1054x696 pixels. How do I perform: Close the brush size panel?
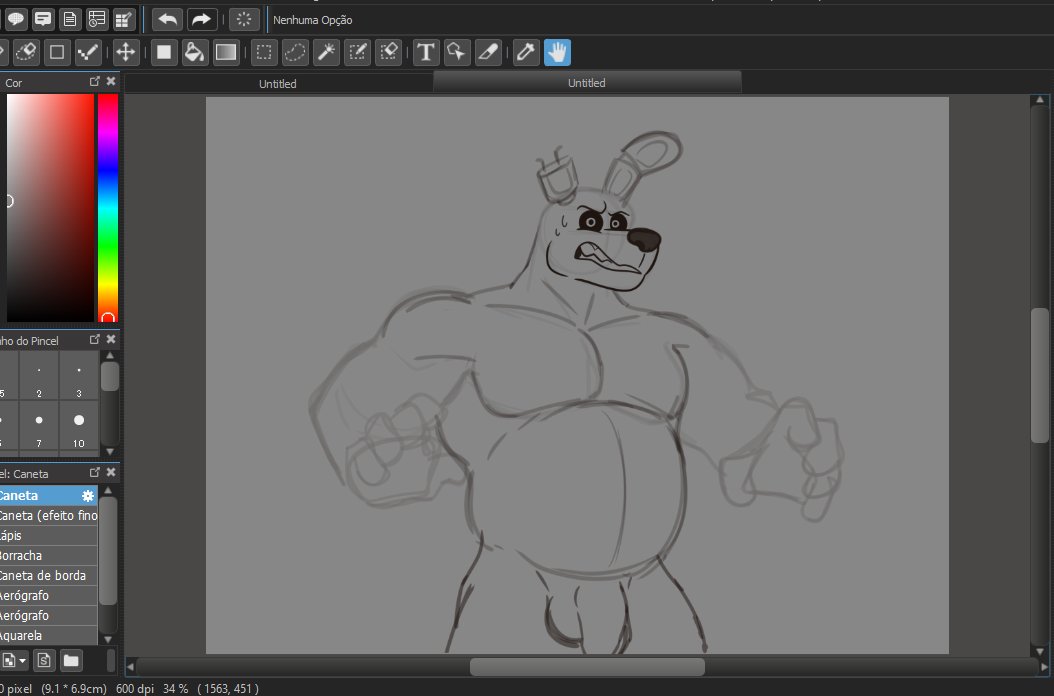(x=111, y=340)
